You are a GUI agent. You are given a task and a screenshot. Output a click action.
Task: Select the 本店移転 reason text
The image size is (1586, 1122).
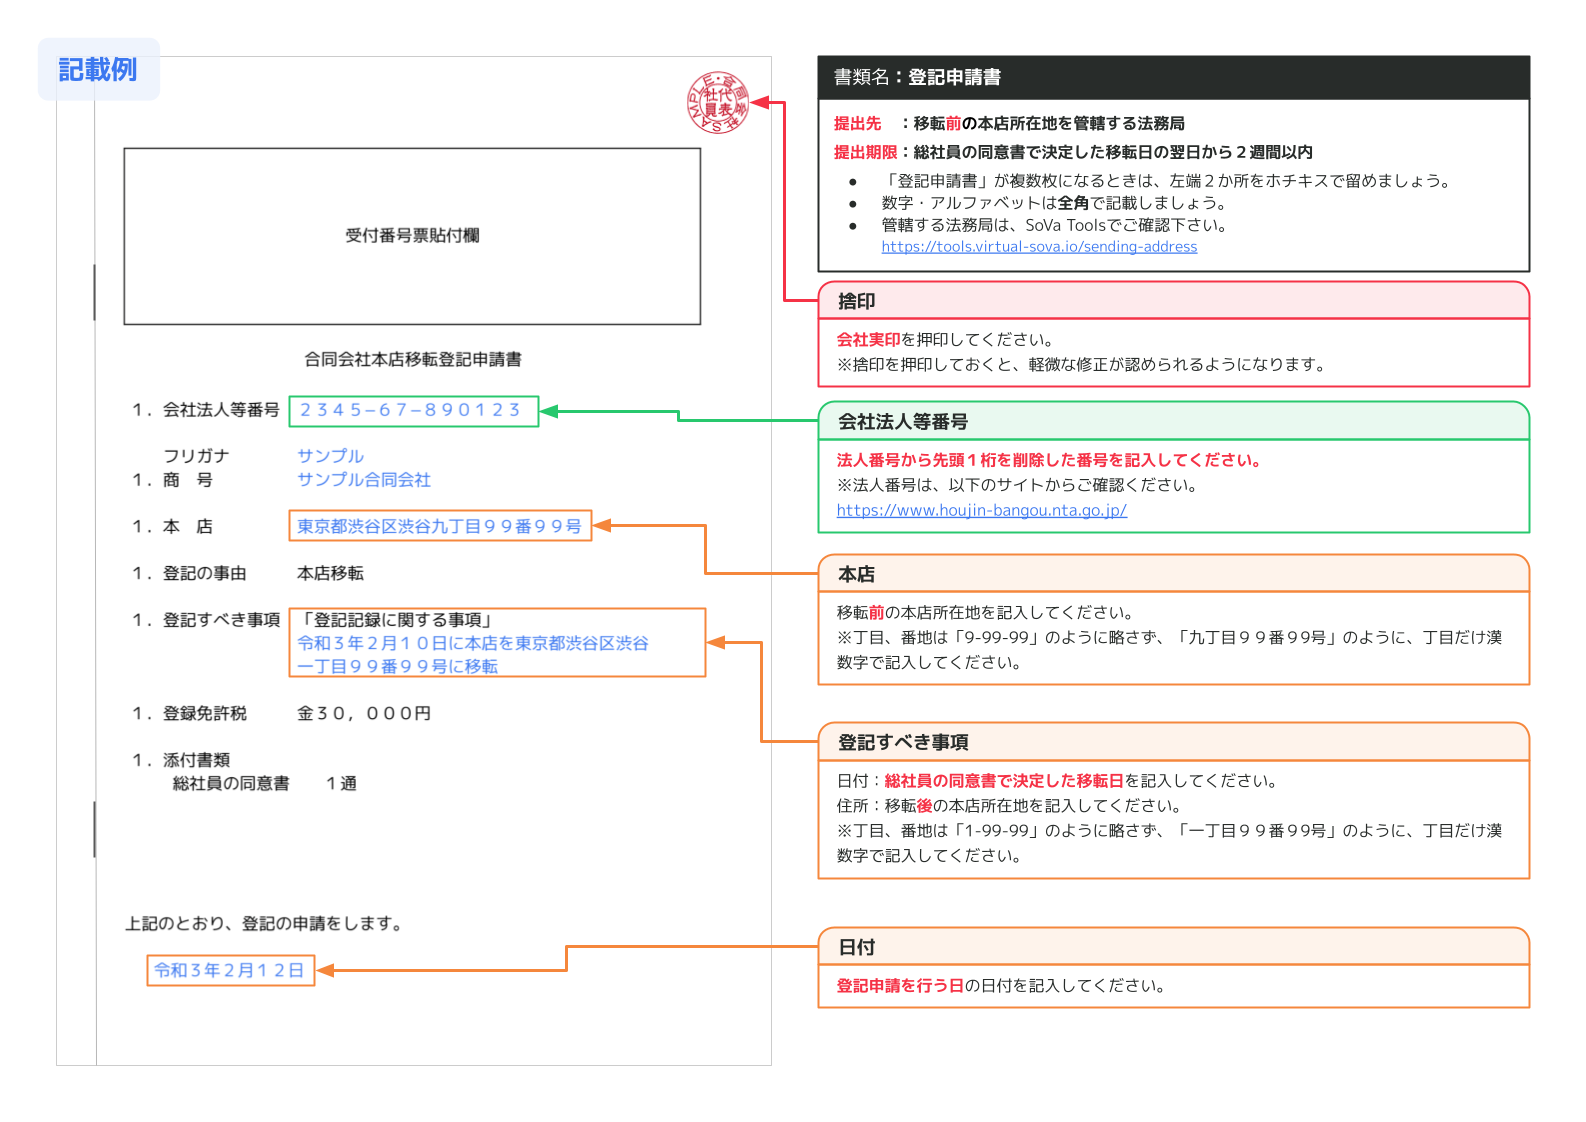330,573
